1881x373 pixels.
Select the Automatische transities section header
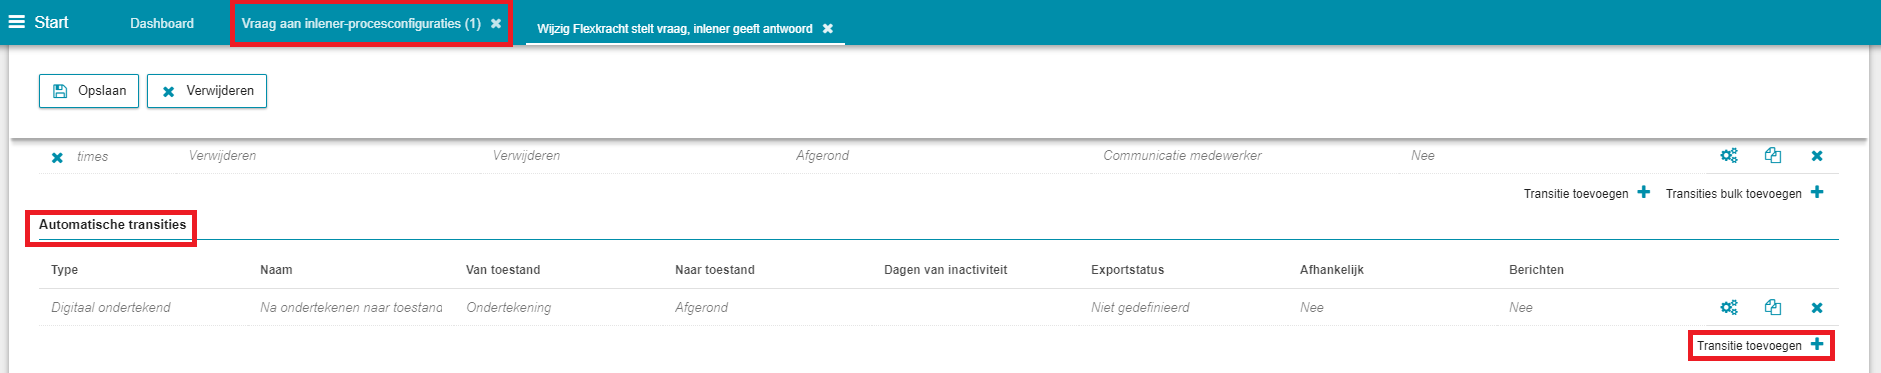pos(112,225)
